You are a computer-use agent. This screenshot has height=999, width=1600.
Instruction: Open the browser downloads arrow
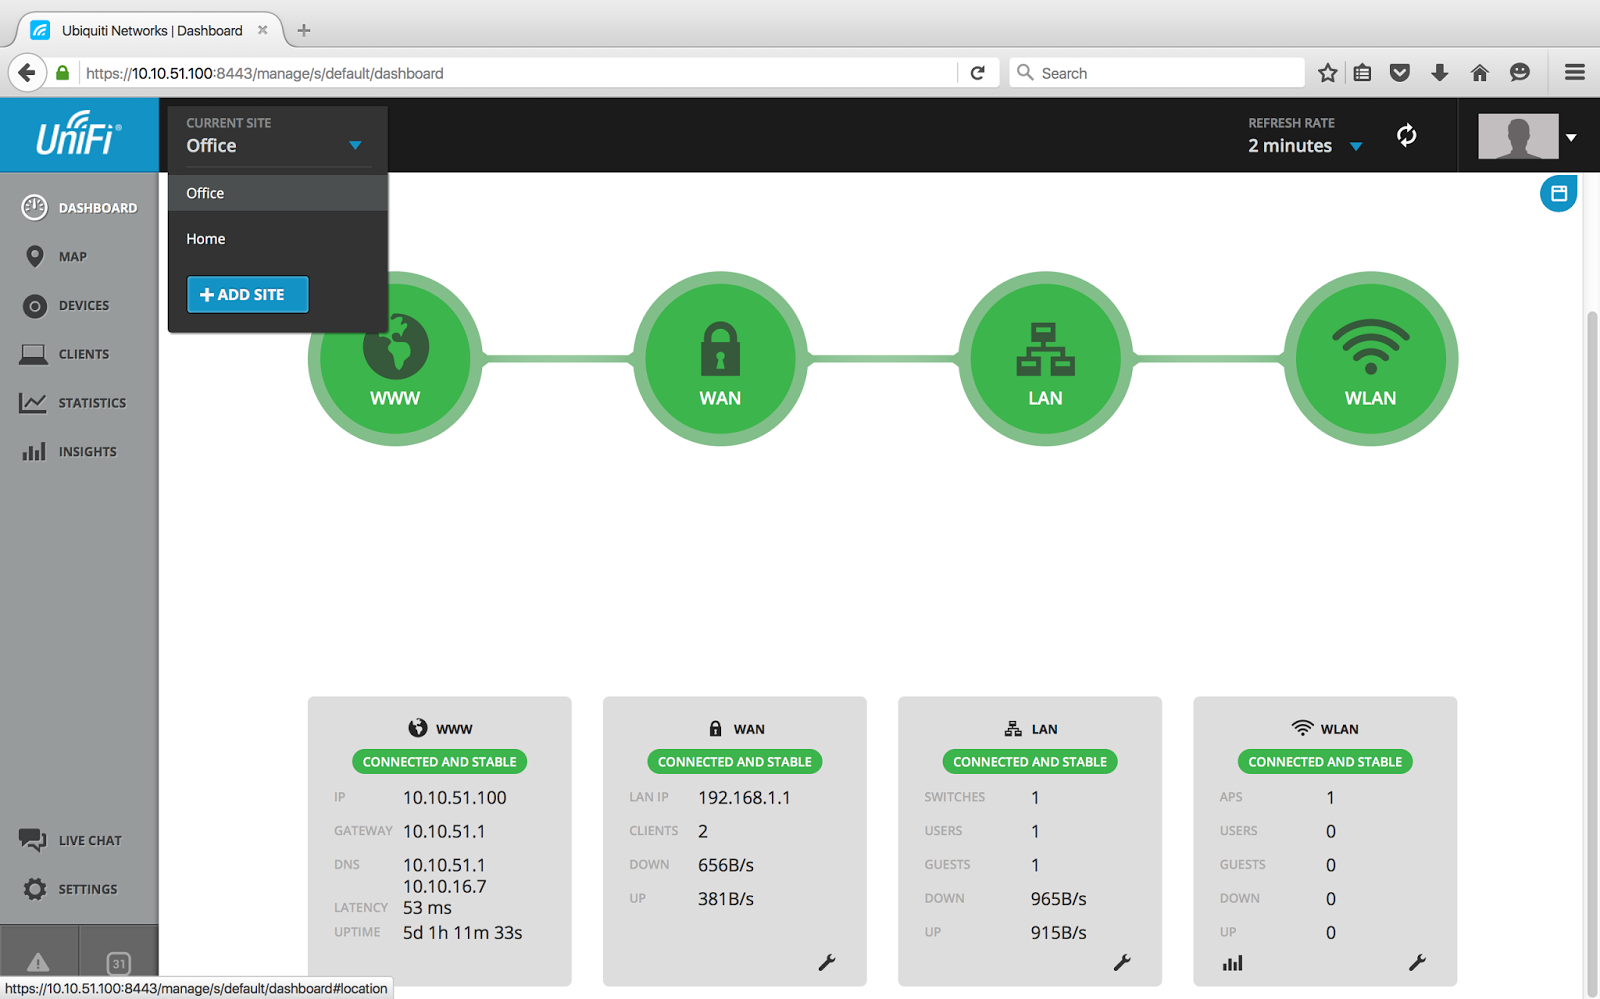(x=1440, y=72)
